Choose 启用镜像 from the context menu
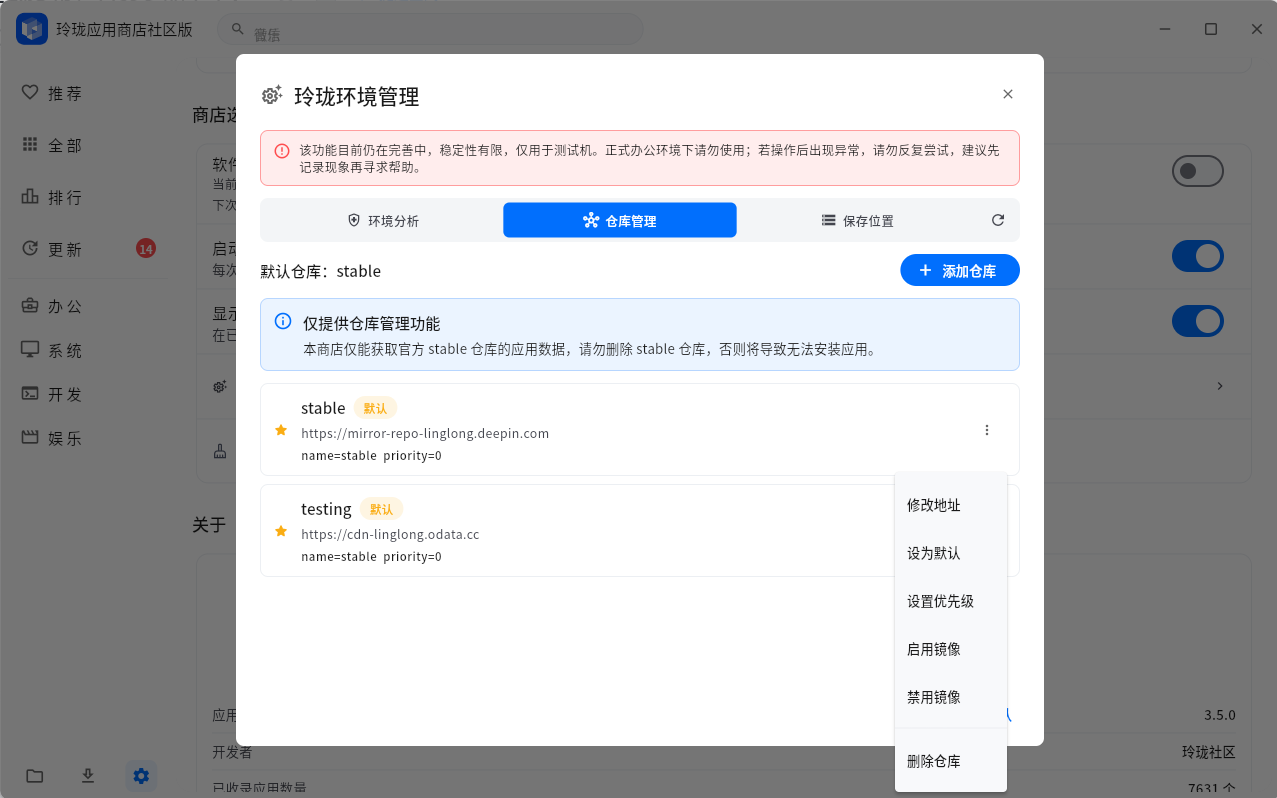This screenshot has height=798, width=1277. point(951,649)
